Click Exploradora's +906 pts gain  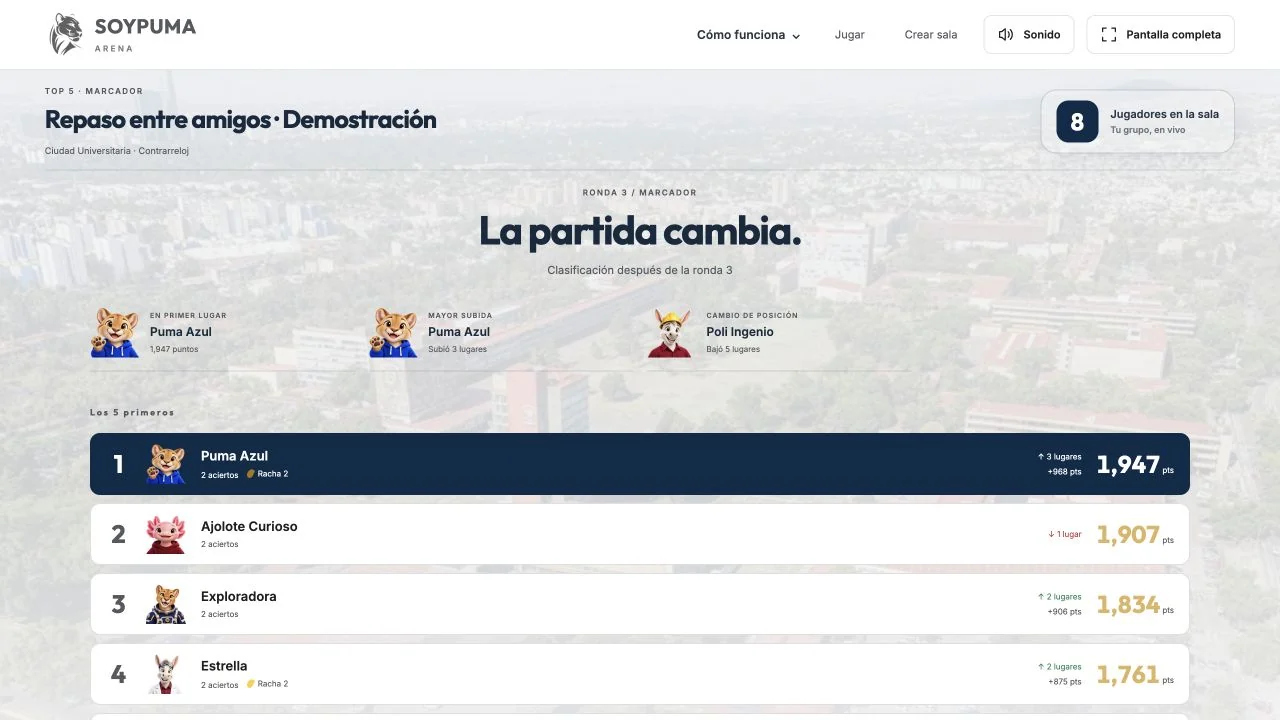(1064, 612)
